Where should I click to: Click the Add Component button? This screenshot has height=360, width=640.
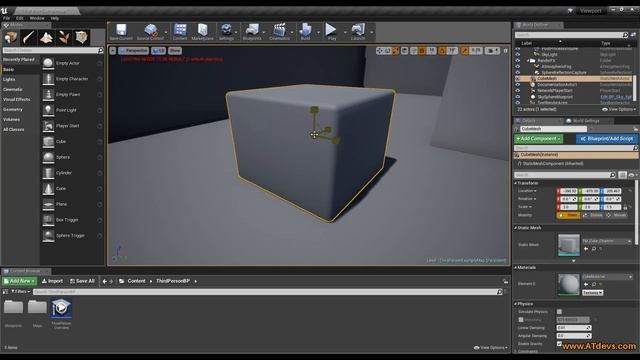pyautogui.click(x=538, y=139)
